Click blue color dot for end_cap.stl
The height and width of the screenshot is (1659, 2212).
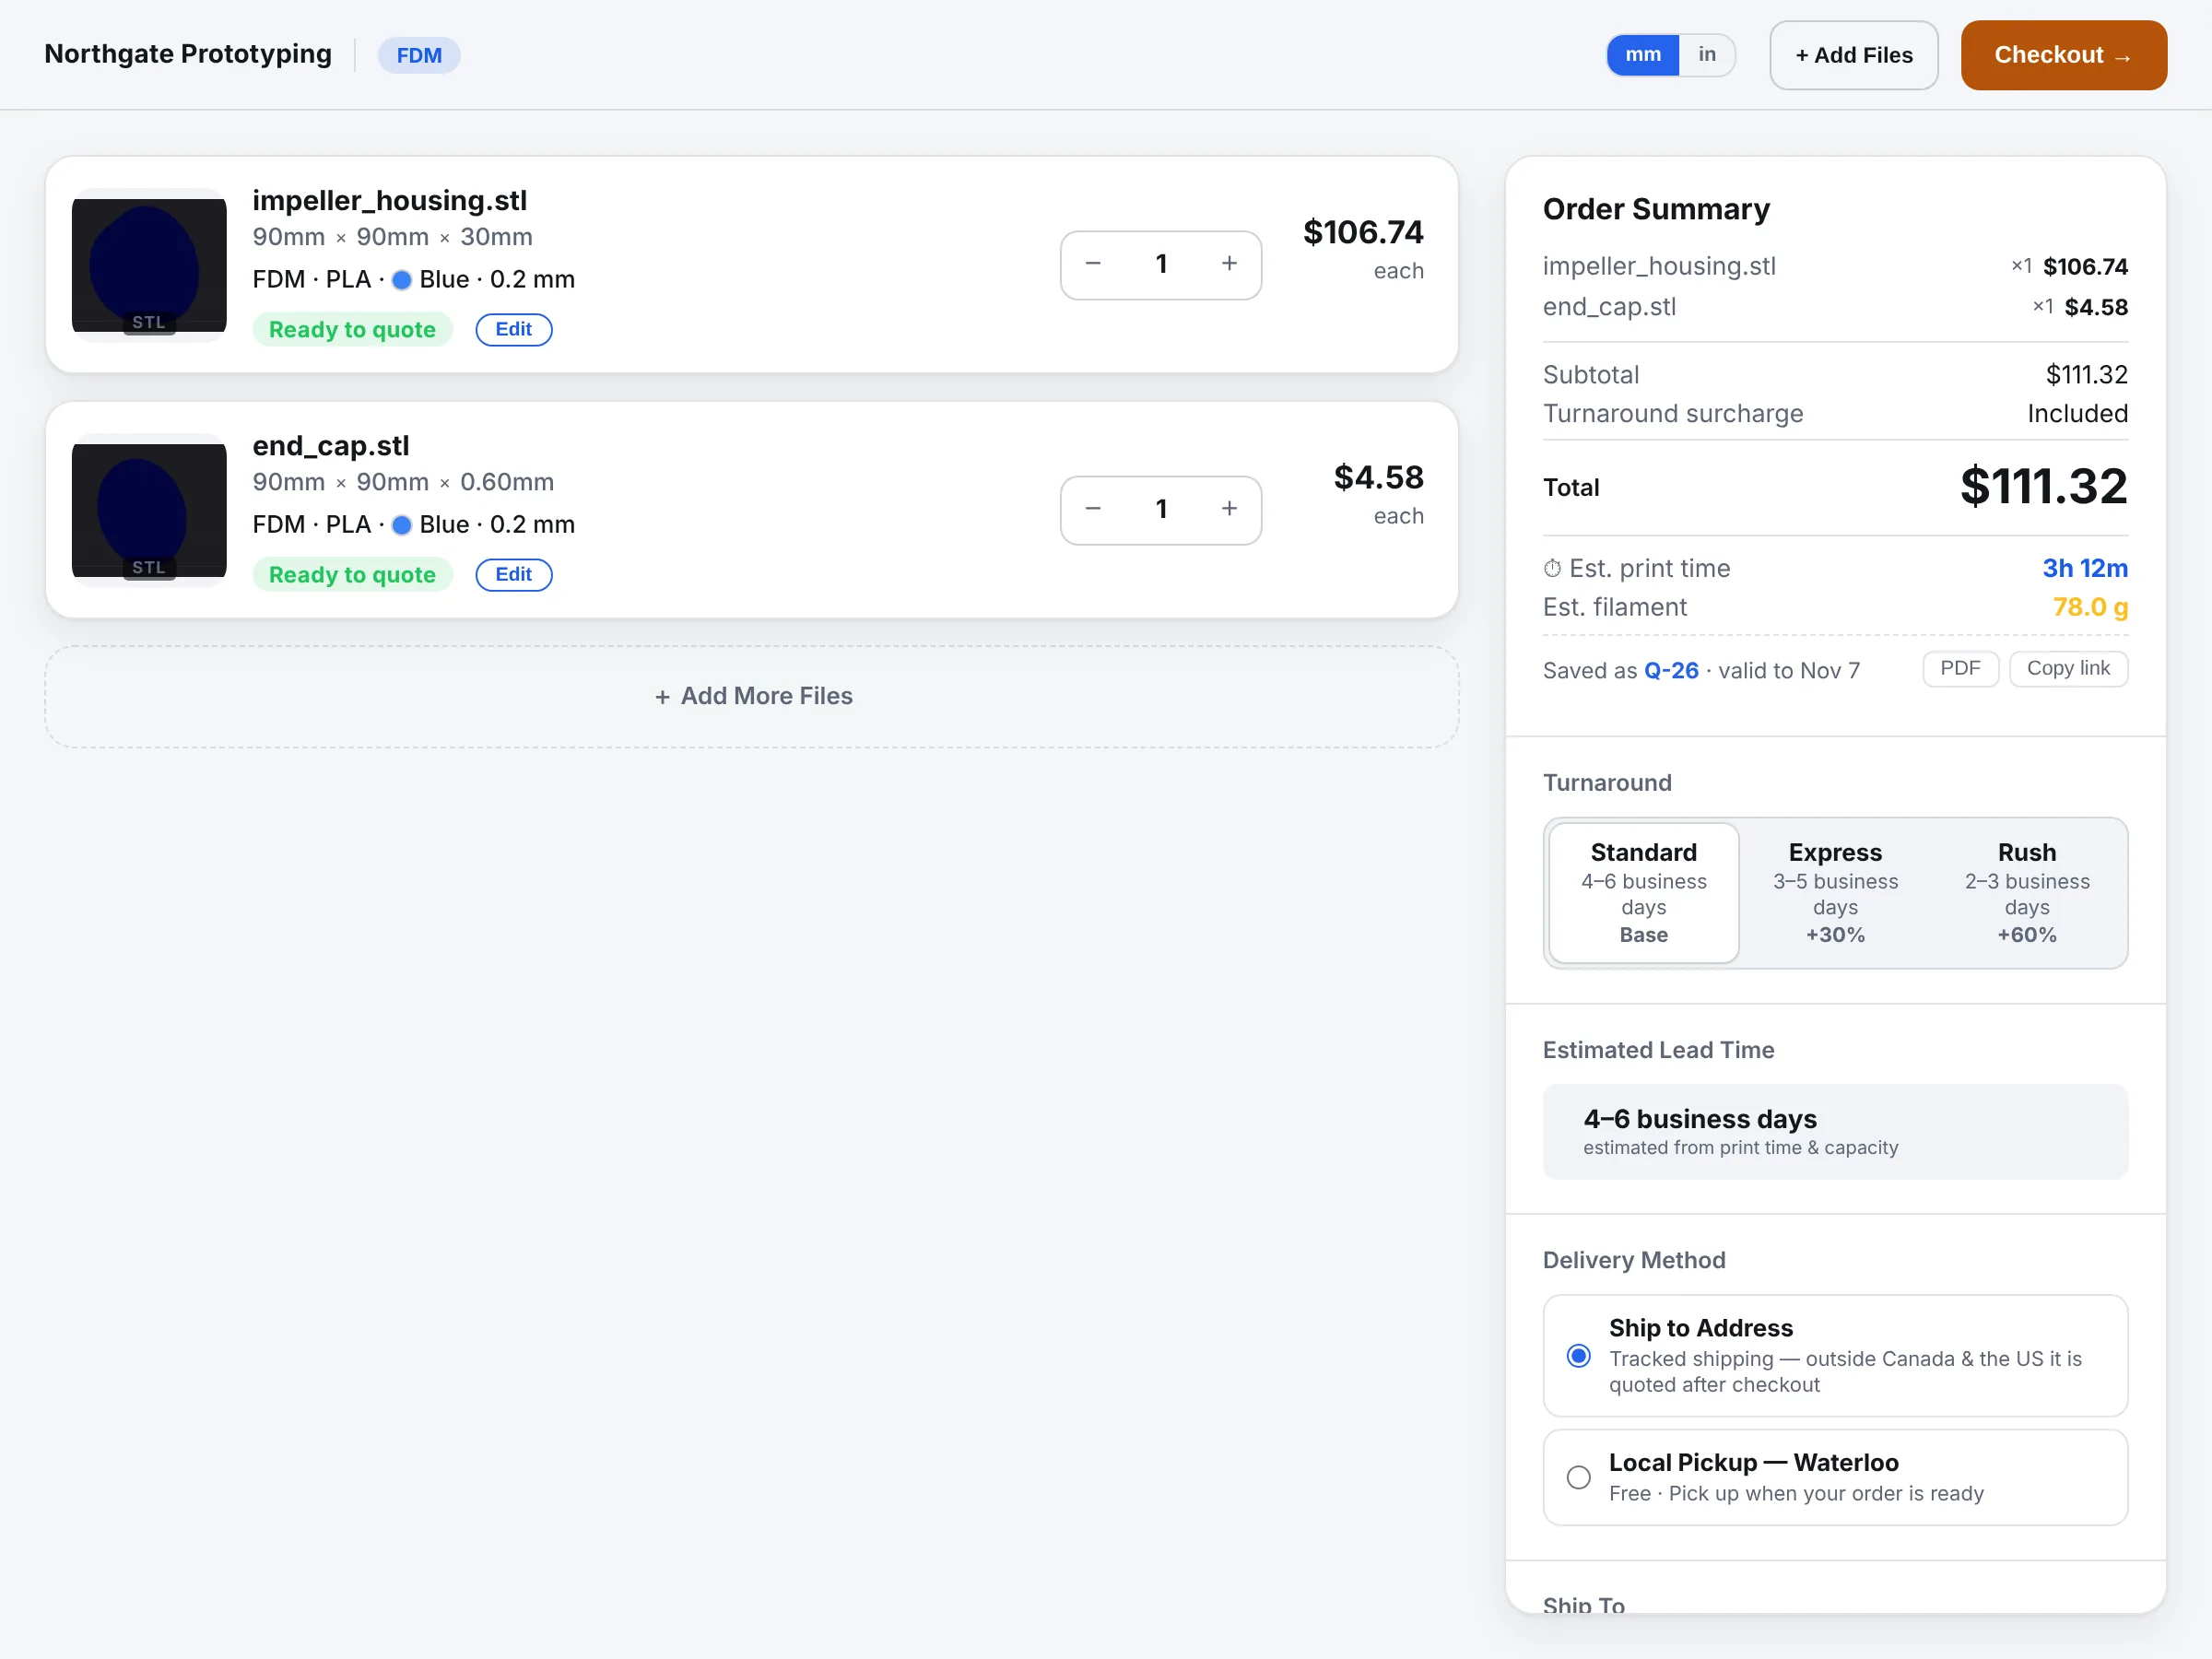point(402,525)
